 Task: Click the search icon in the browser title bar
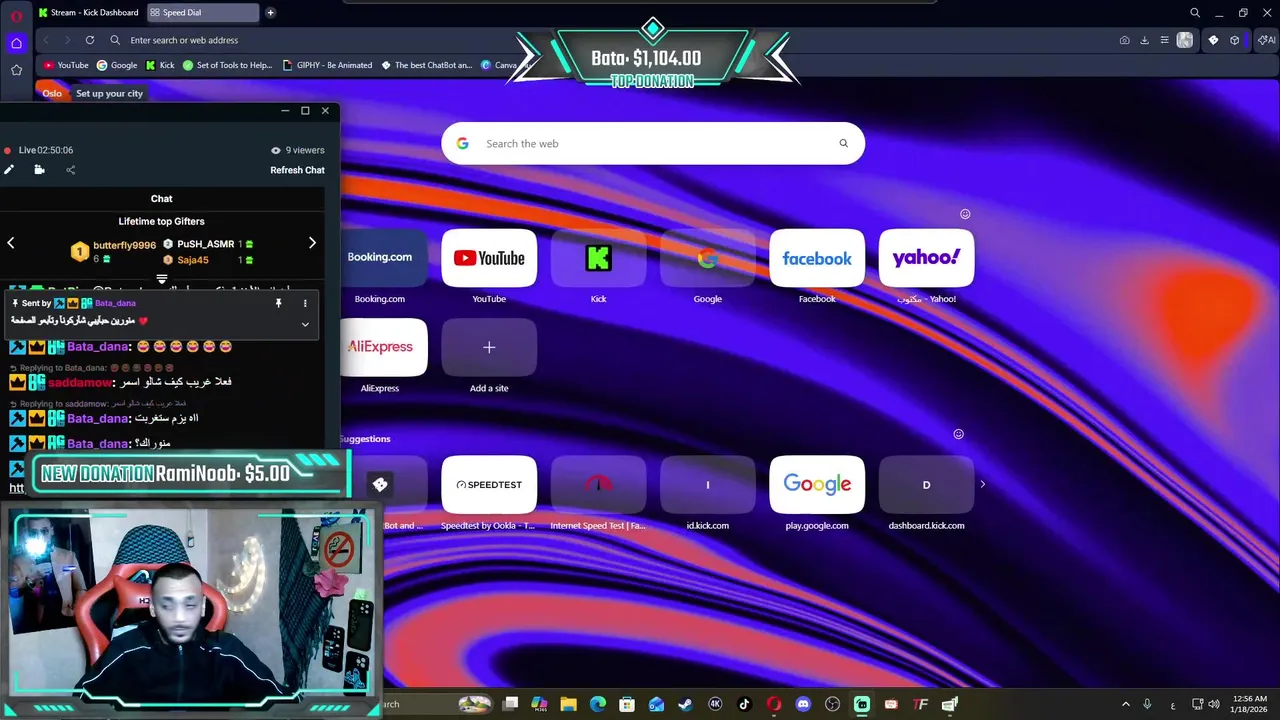pos(1195,13)
